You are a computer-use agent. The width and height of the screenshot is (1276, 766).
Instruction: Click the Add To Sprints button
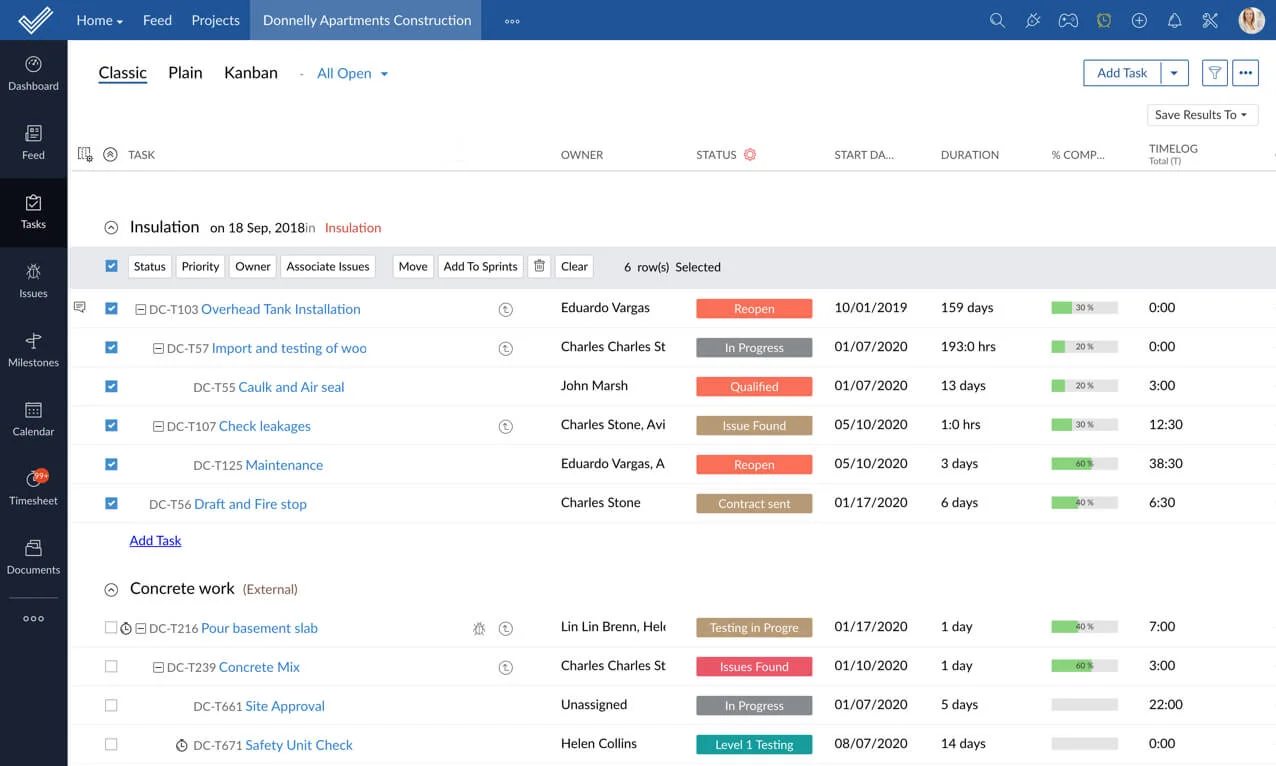480,266
